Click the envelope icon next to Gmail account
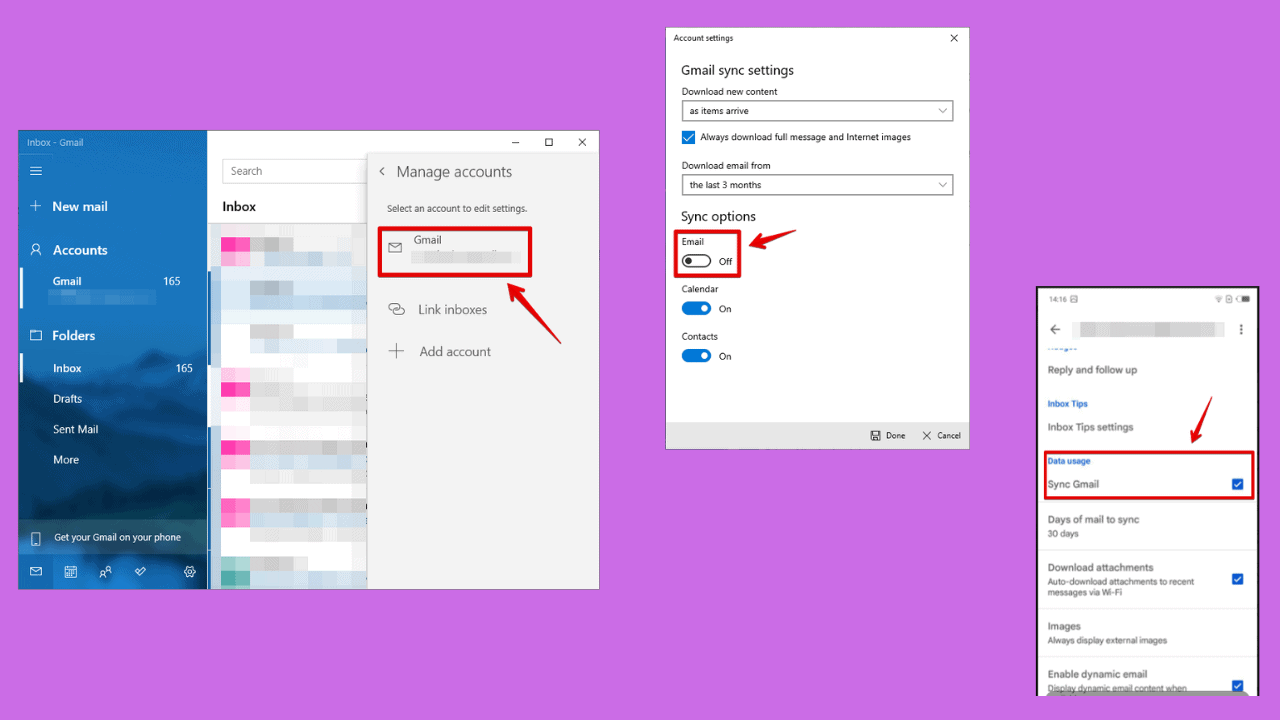 click(395, 247)
